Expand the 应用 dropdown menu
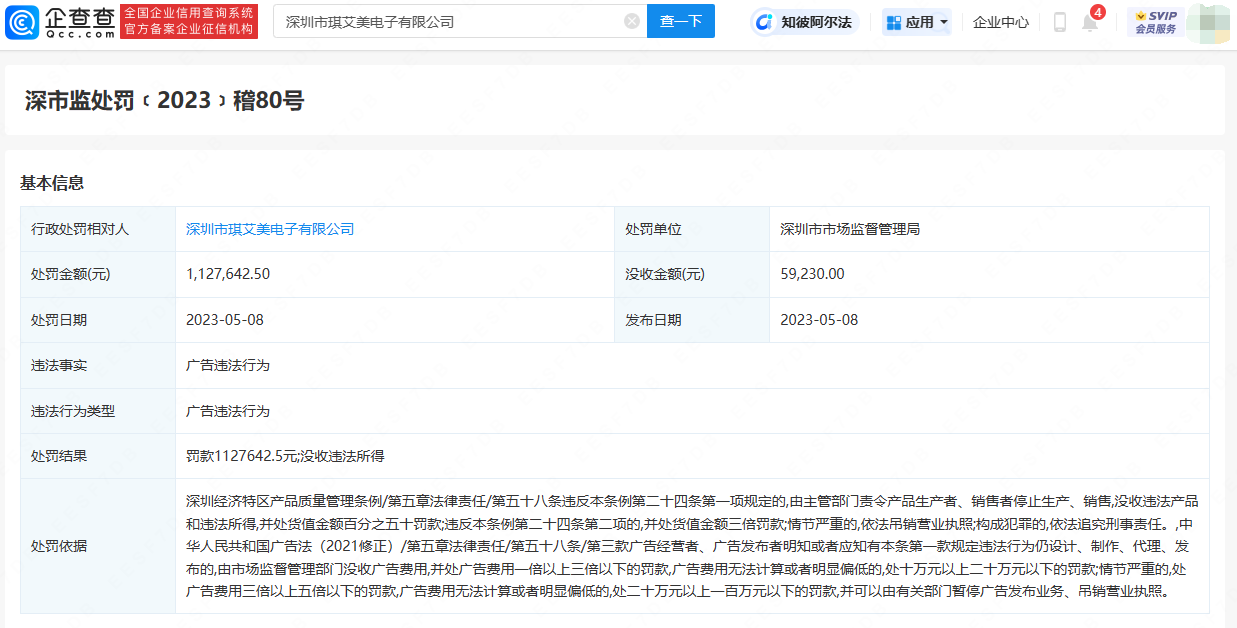 click(917, 22)
